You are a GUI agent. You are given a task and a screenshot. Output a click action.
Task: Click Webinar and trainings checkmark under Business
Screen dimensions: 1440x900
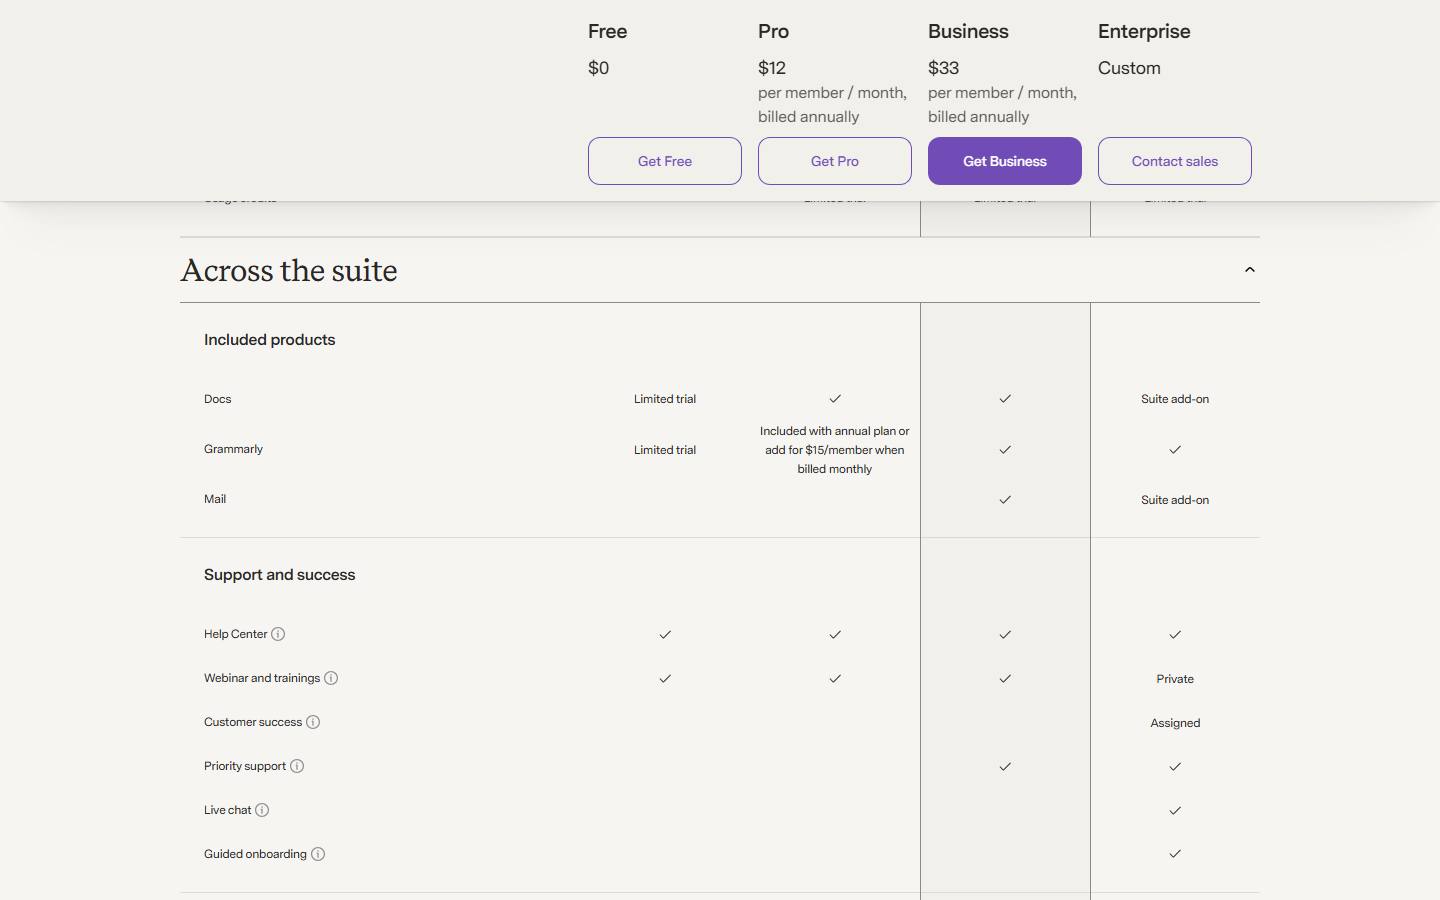pyautogui.click(x=1005, y=679)
